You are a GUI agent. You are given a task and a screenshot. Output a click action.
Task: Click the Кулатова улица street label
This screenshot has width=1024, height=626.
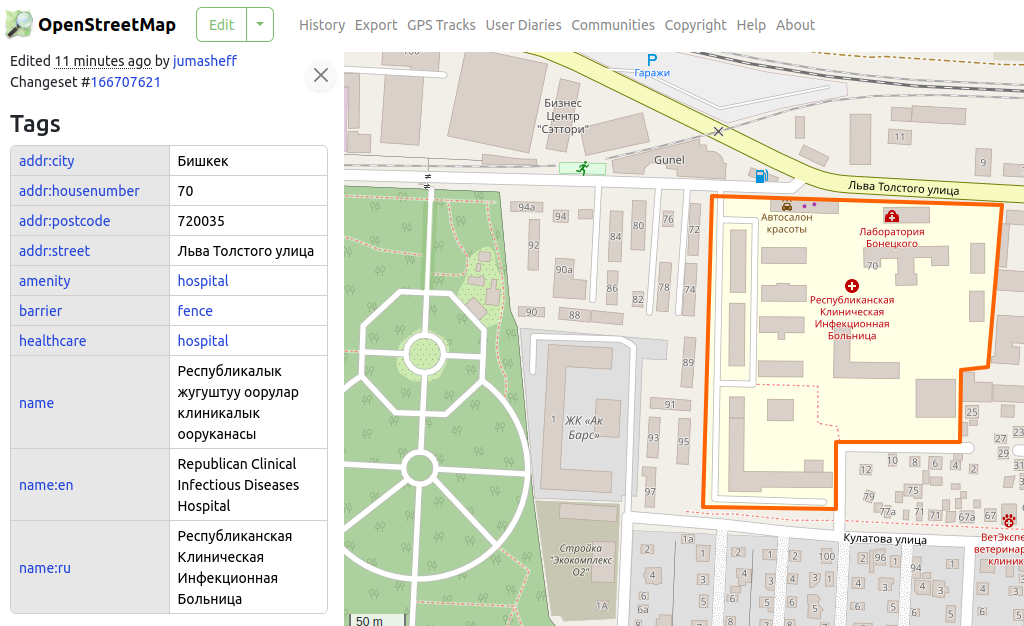(x=885, y=539)
